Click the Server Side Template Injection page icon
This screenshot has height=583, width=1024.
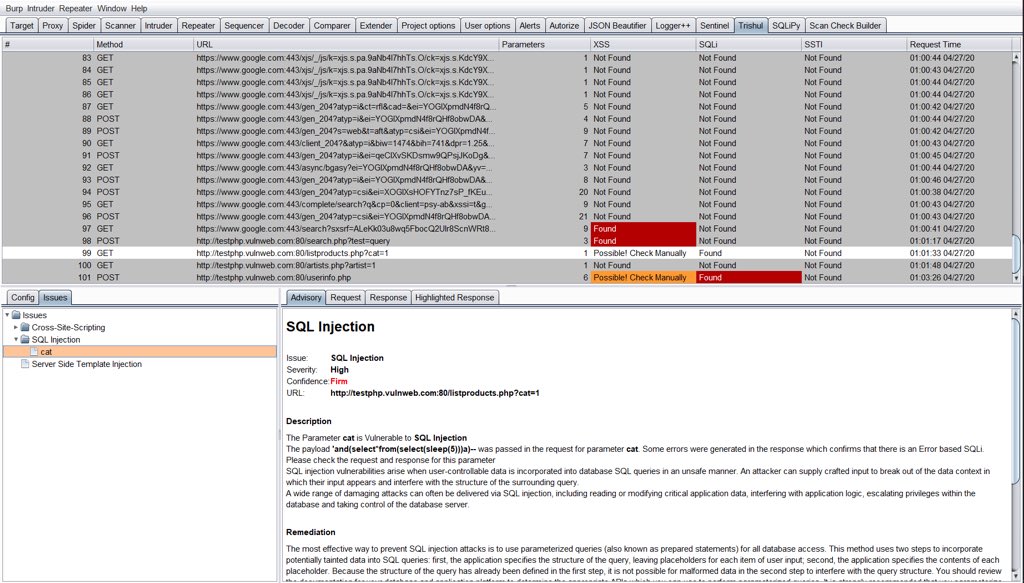(x=24, y=365)
